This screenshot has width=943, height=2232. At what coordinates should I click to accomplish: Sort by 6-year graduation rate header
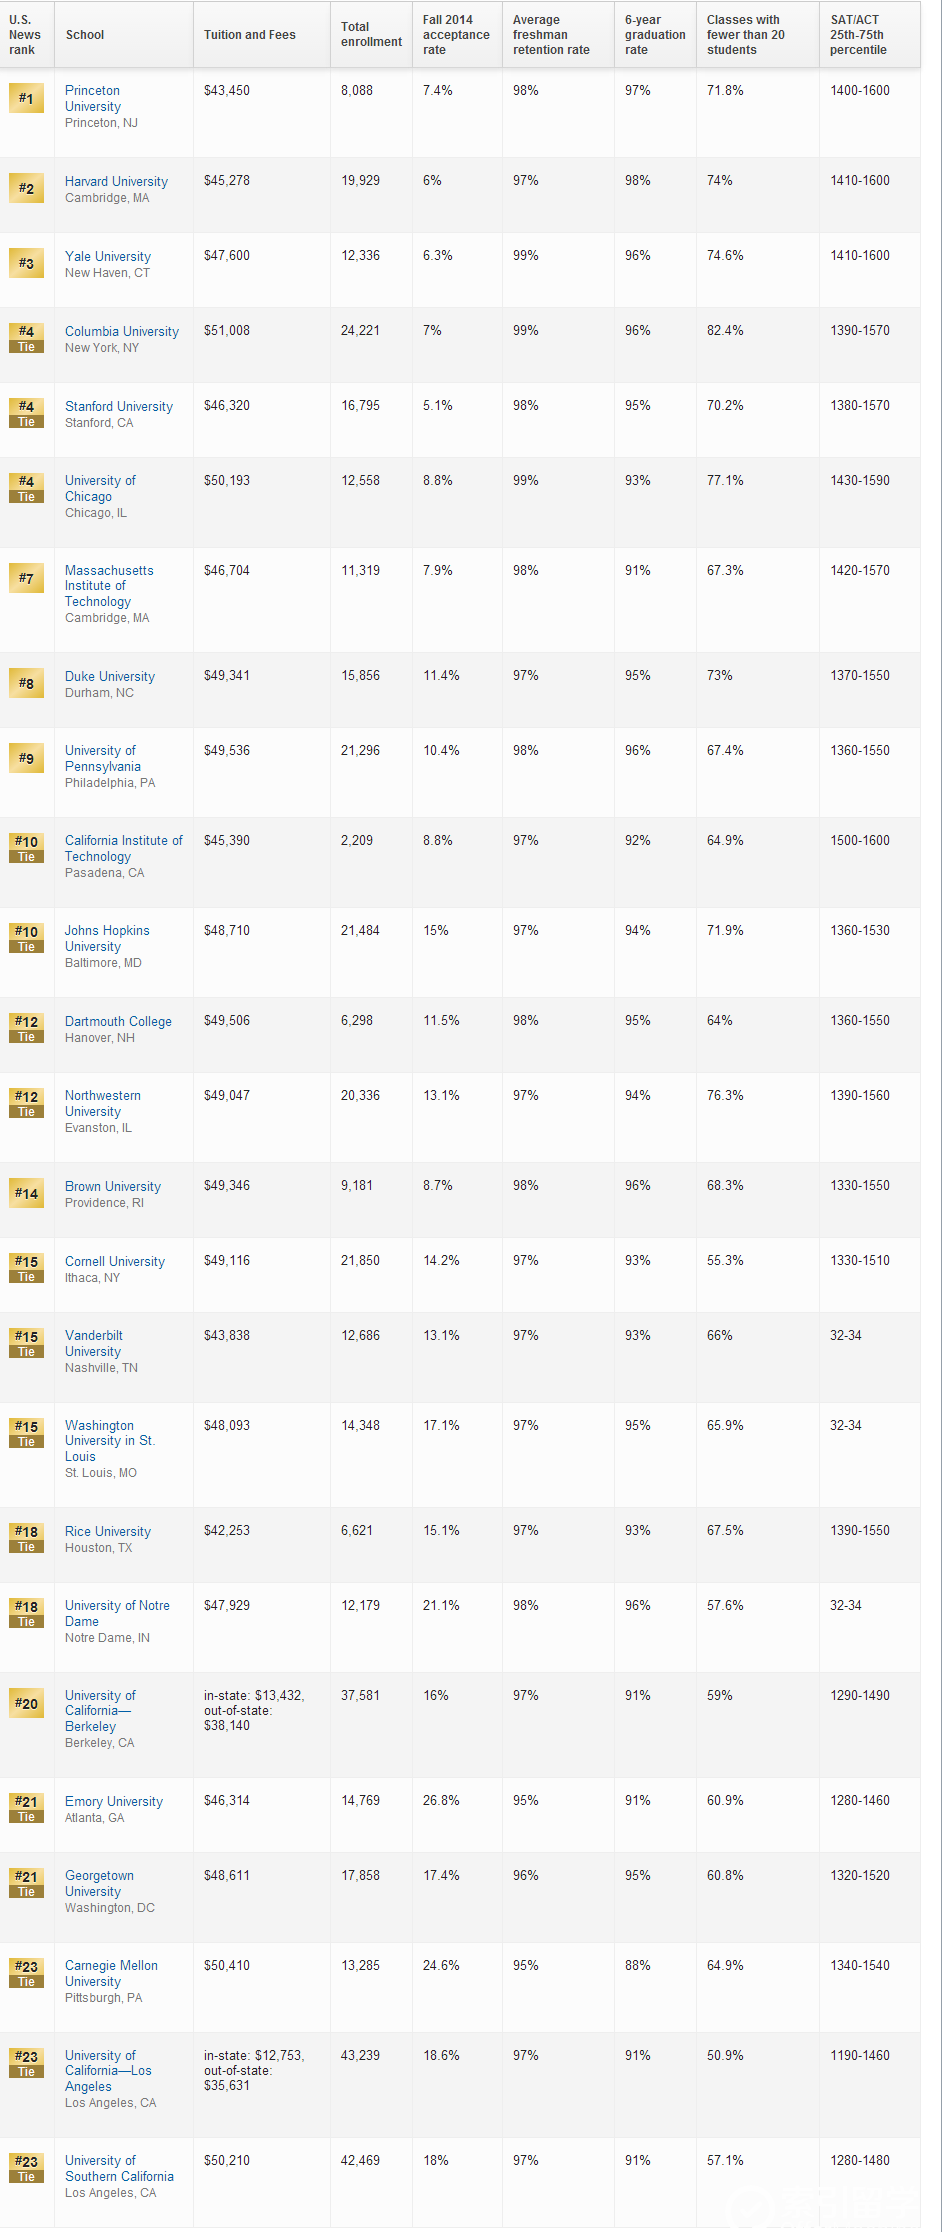click(655, 35)
